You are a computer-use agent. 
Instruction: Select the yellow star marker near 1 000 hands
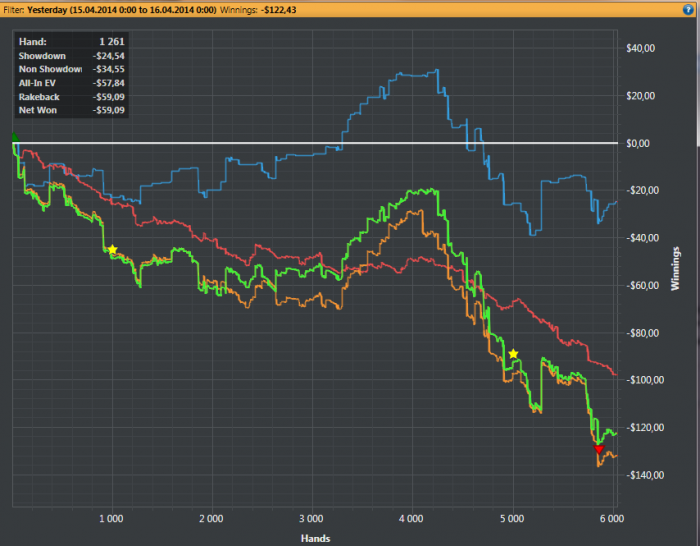coord(112,250)
